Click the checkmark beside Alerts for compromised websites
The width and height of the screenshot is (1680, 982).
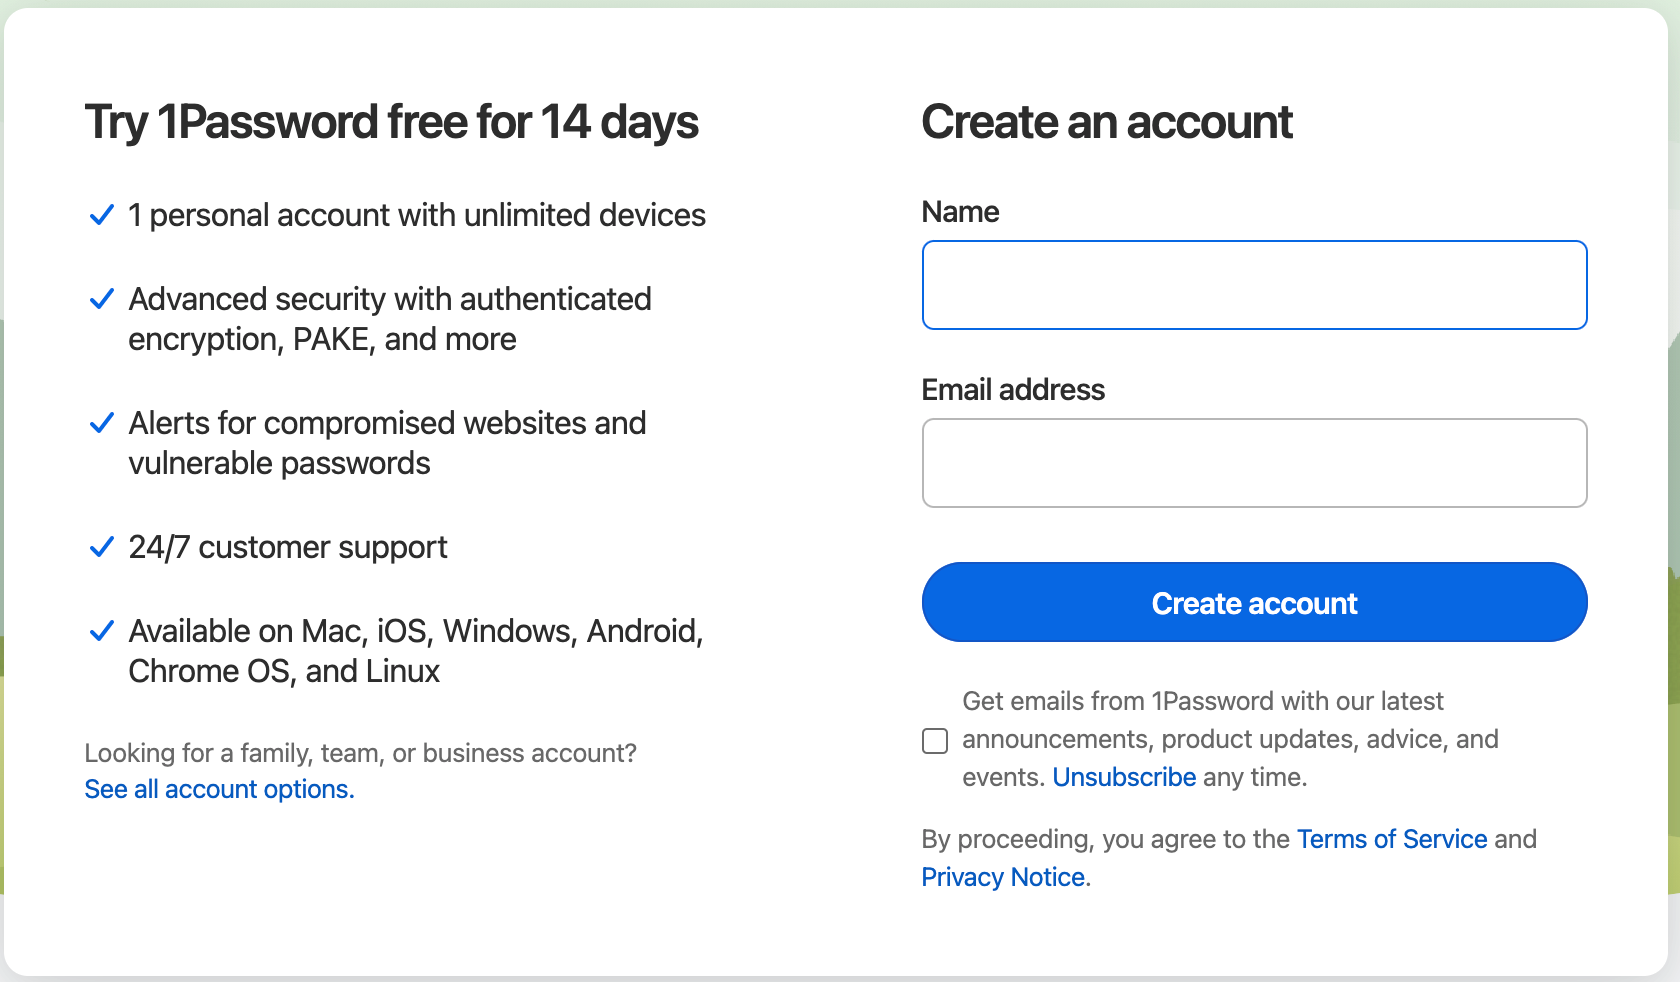(x=102, y=423)
